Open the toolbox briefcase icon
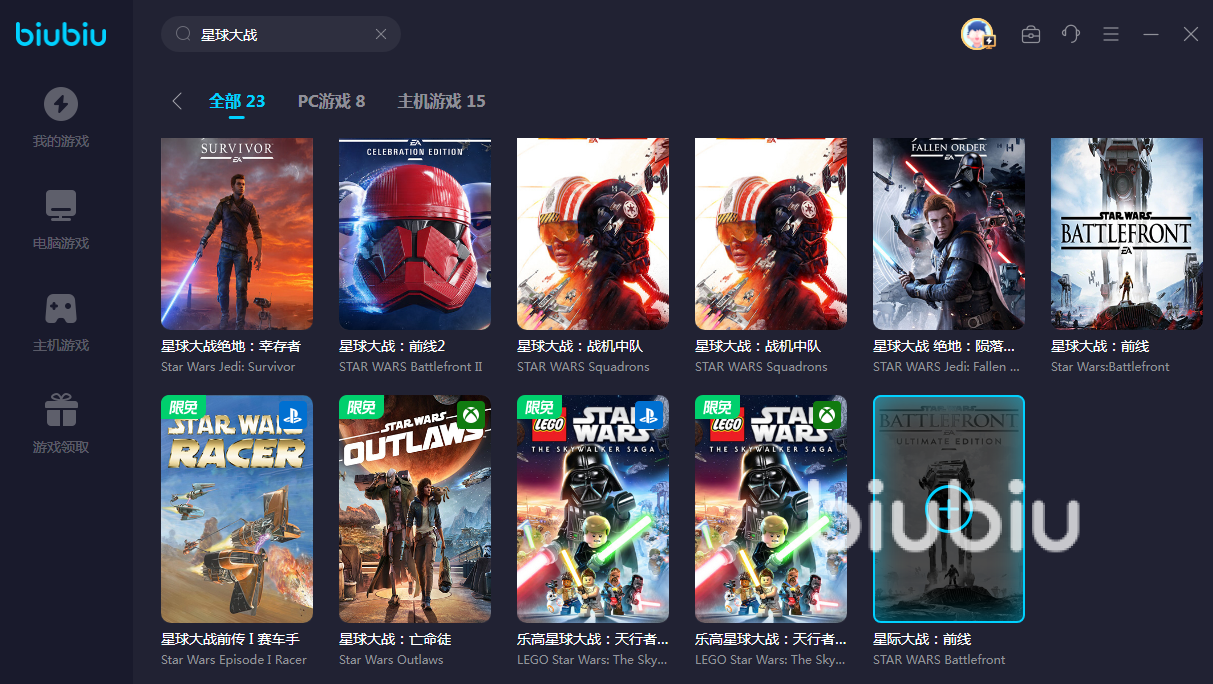This screenshot has height=684, width=1213. click(x=1030, y=34)
